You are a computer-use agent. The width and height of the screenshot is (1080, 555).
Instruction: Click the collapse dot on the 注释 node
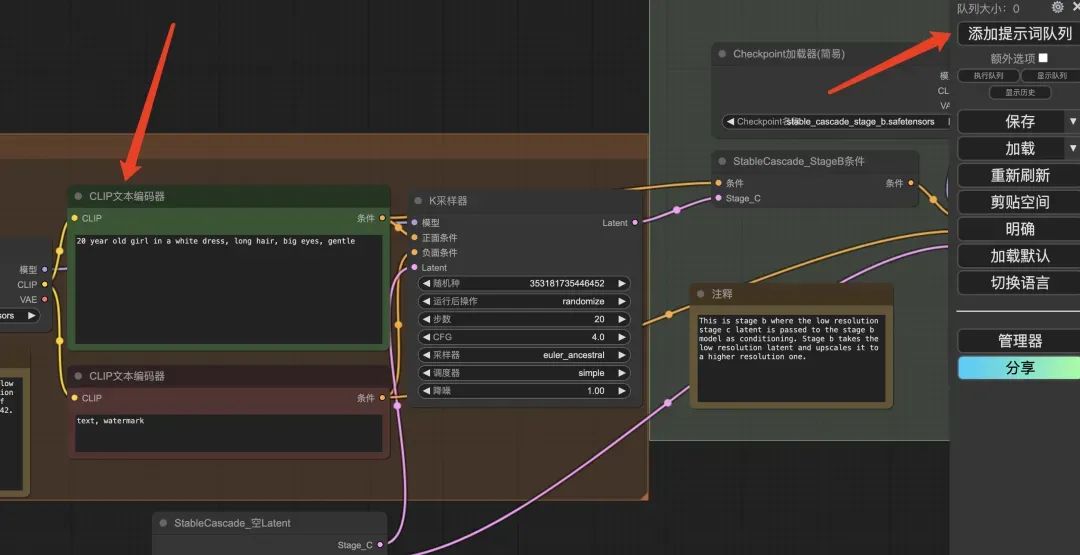pos(701,294)
